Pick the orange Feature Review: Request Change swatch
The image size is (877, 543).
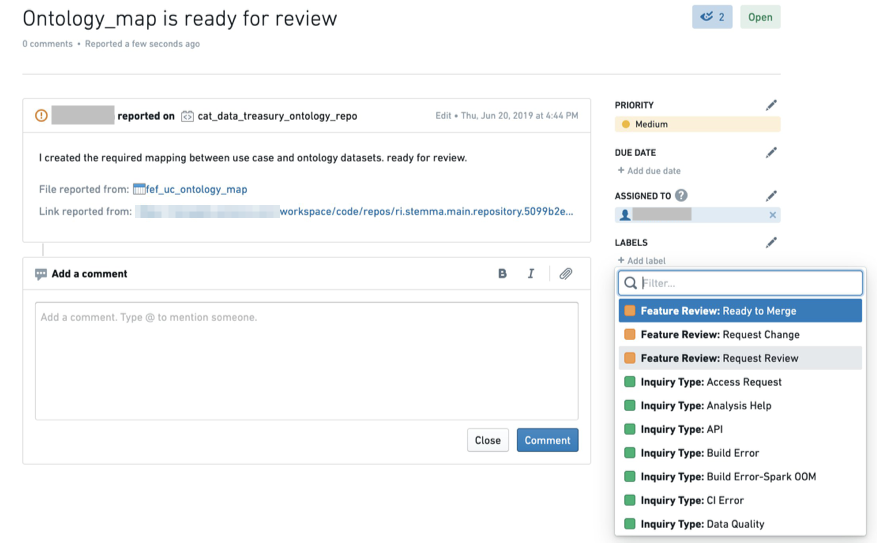630,334
